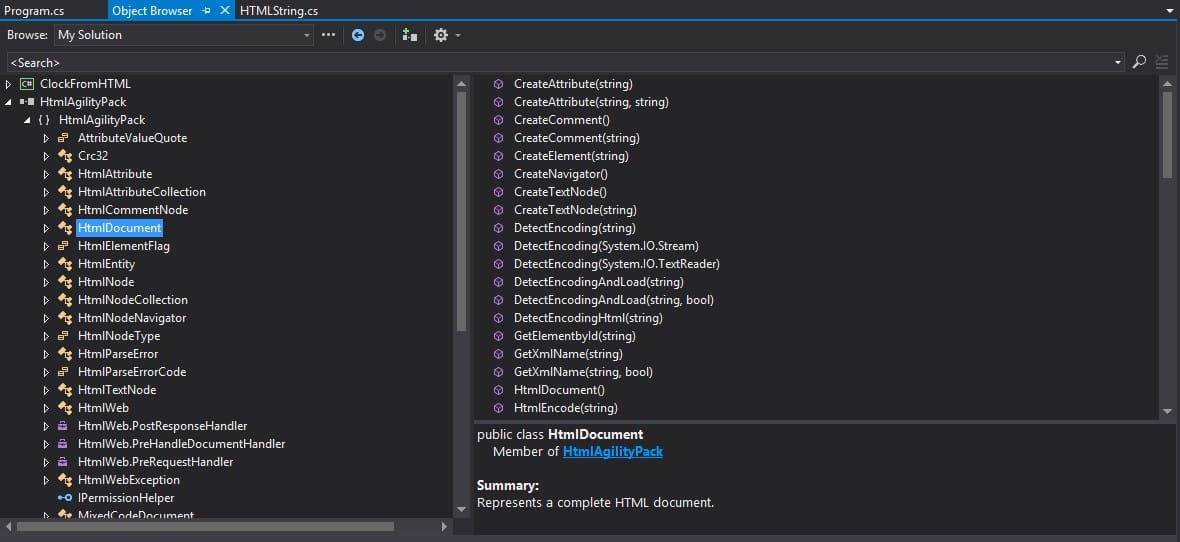Click the assembly icon beside HtmlAgilityPack
Image resolution: width=1180 pixels, height=542 pixels.
point(27,102)
